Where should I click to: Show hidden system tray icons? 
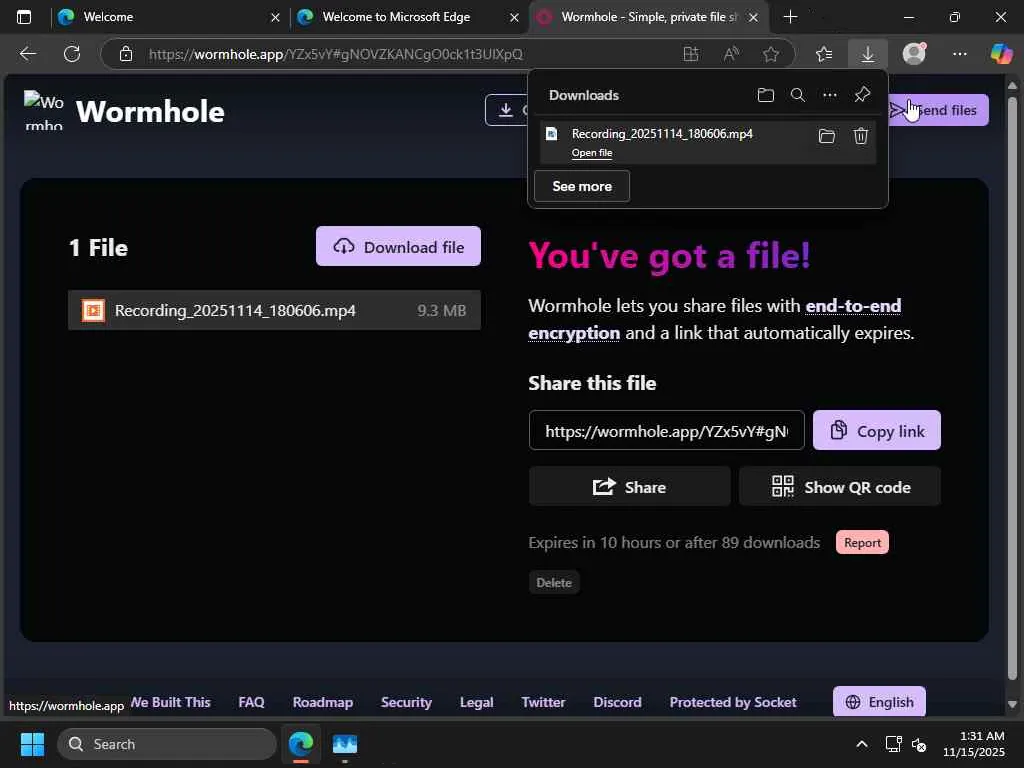(861, 744)
